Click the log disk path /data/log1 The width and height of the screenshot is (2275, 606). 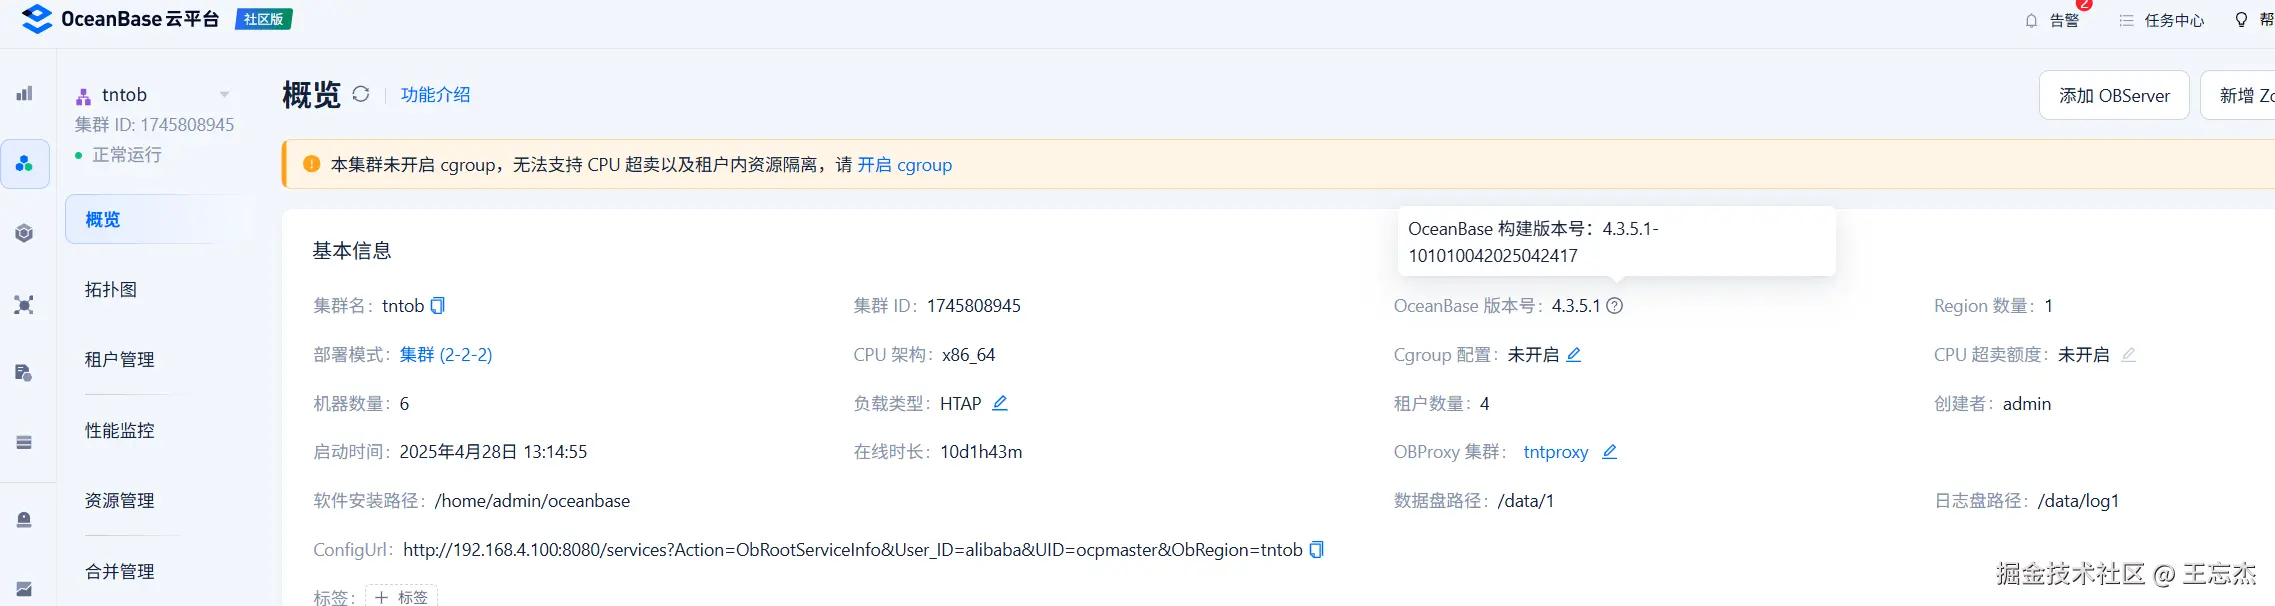point(2078,500)
